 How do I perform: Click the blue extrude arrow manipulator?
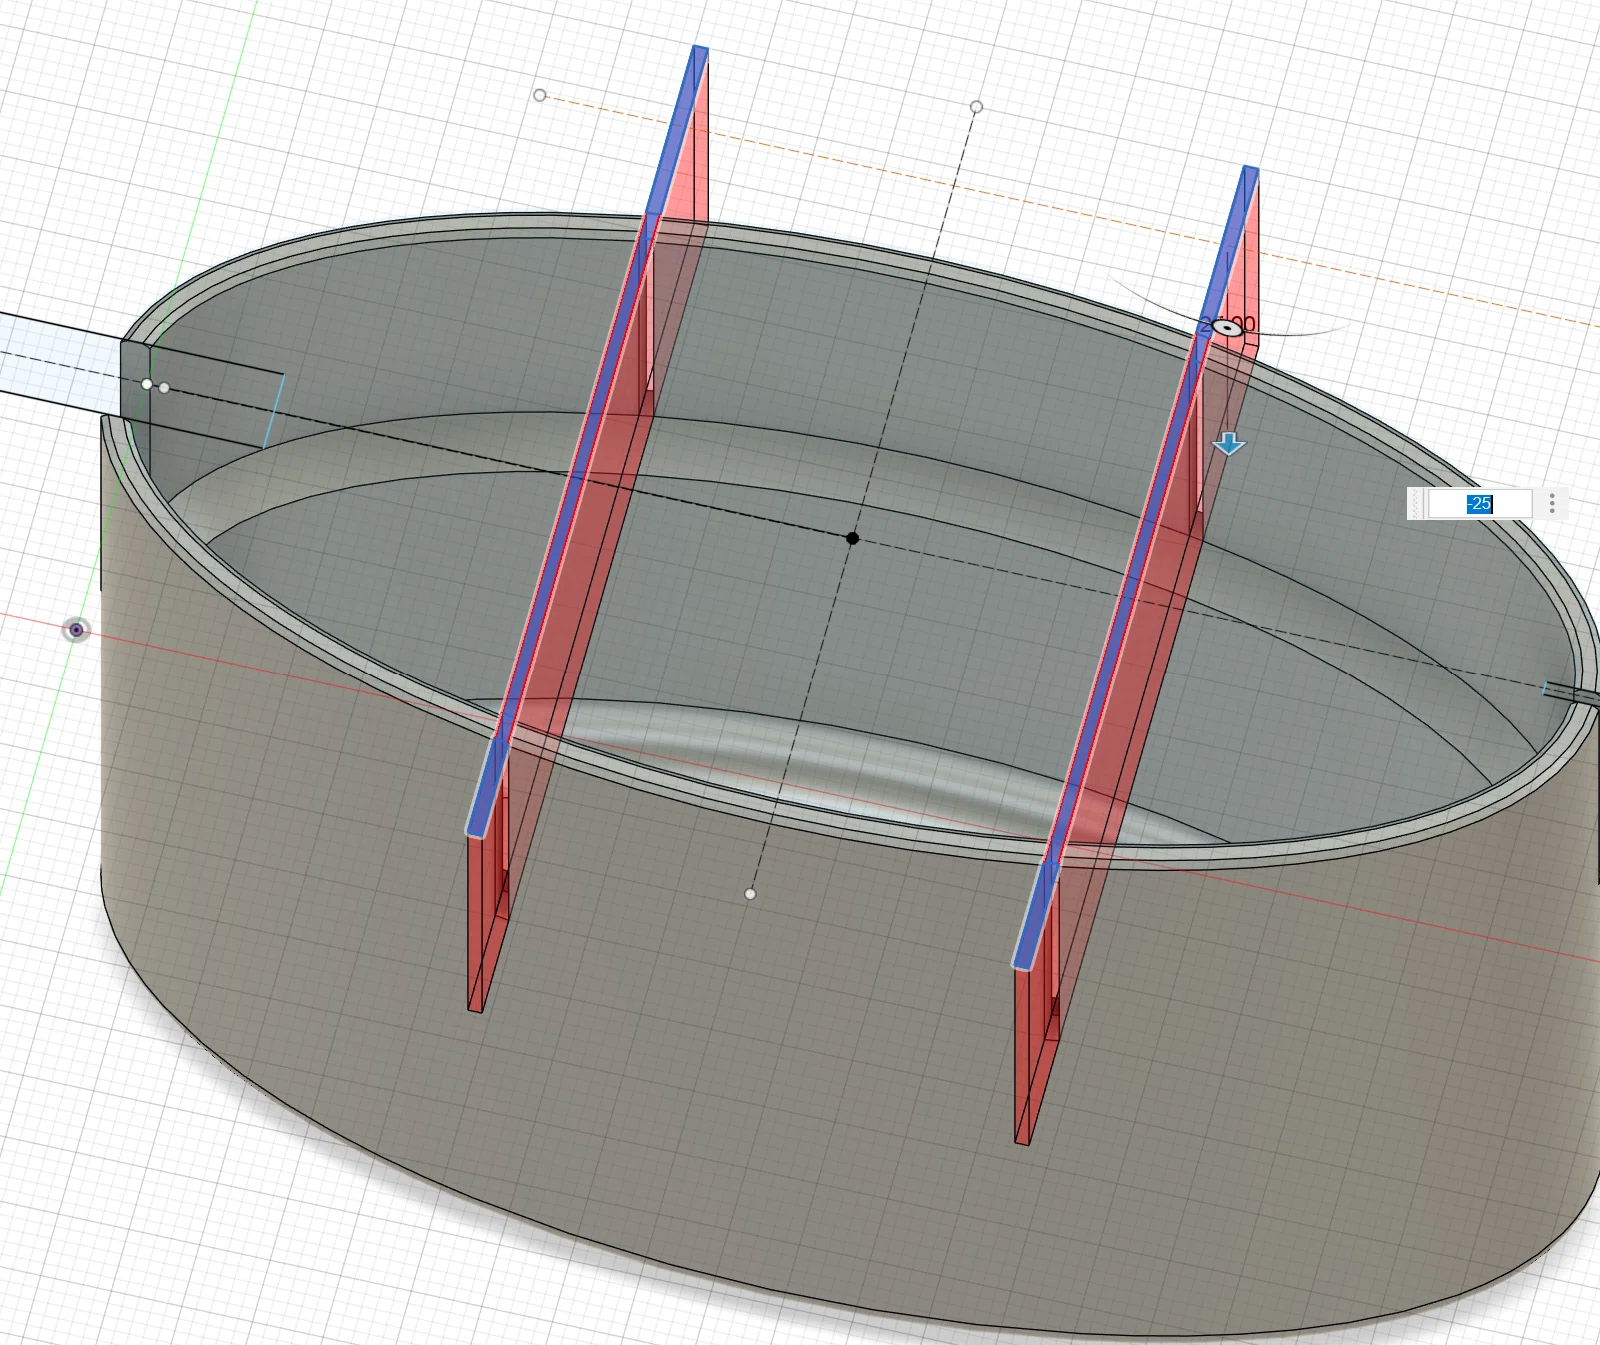coord(1229,444)
